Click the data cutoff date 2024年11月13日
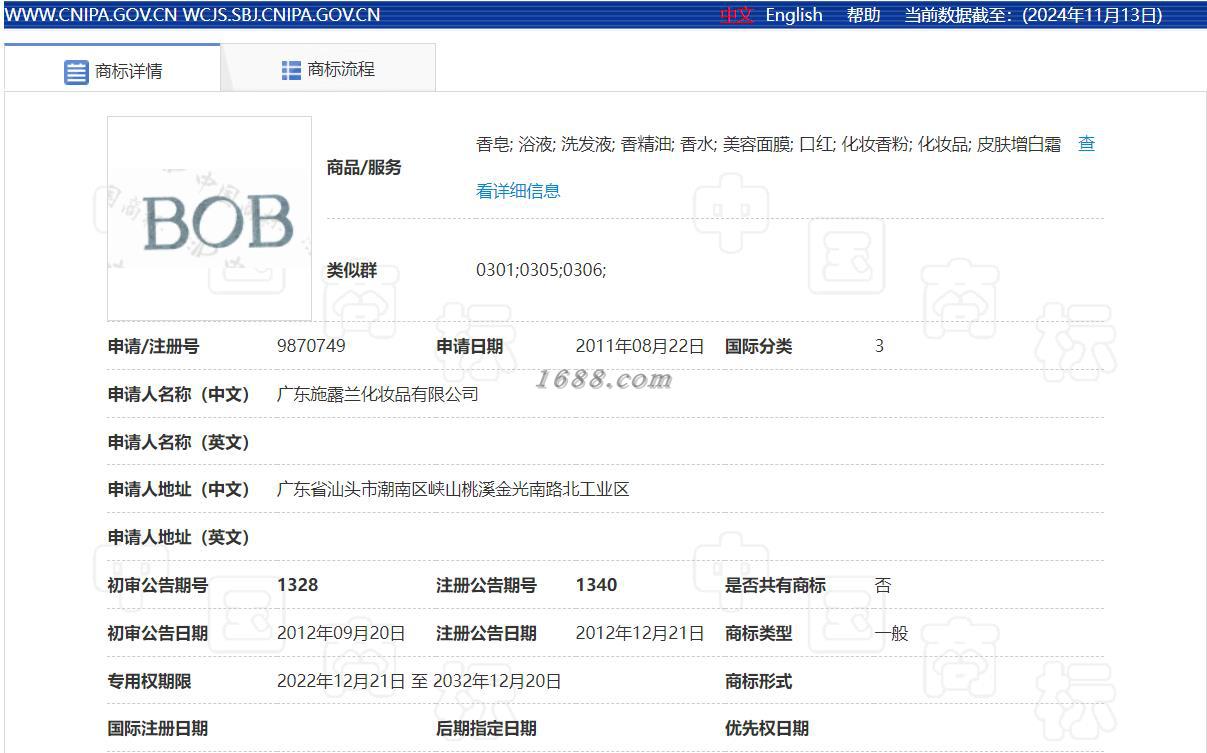The height and width of the screenshot is (753, 1207). (1092, 15)
